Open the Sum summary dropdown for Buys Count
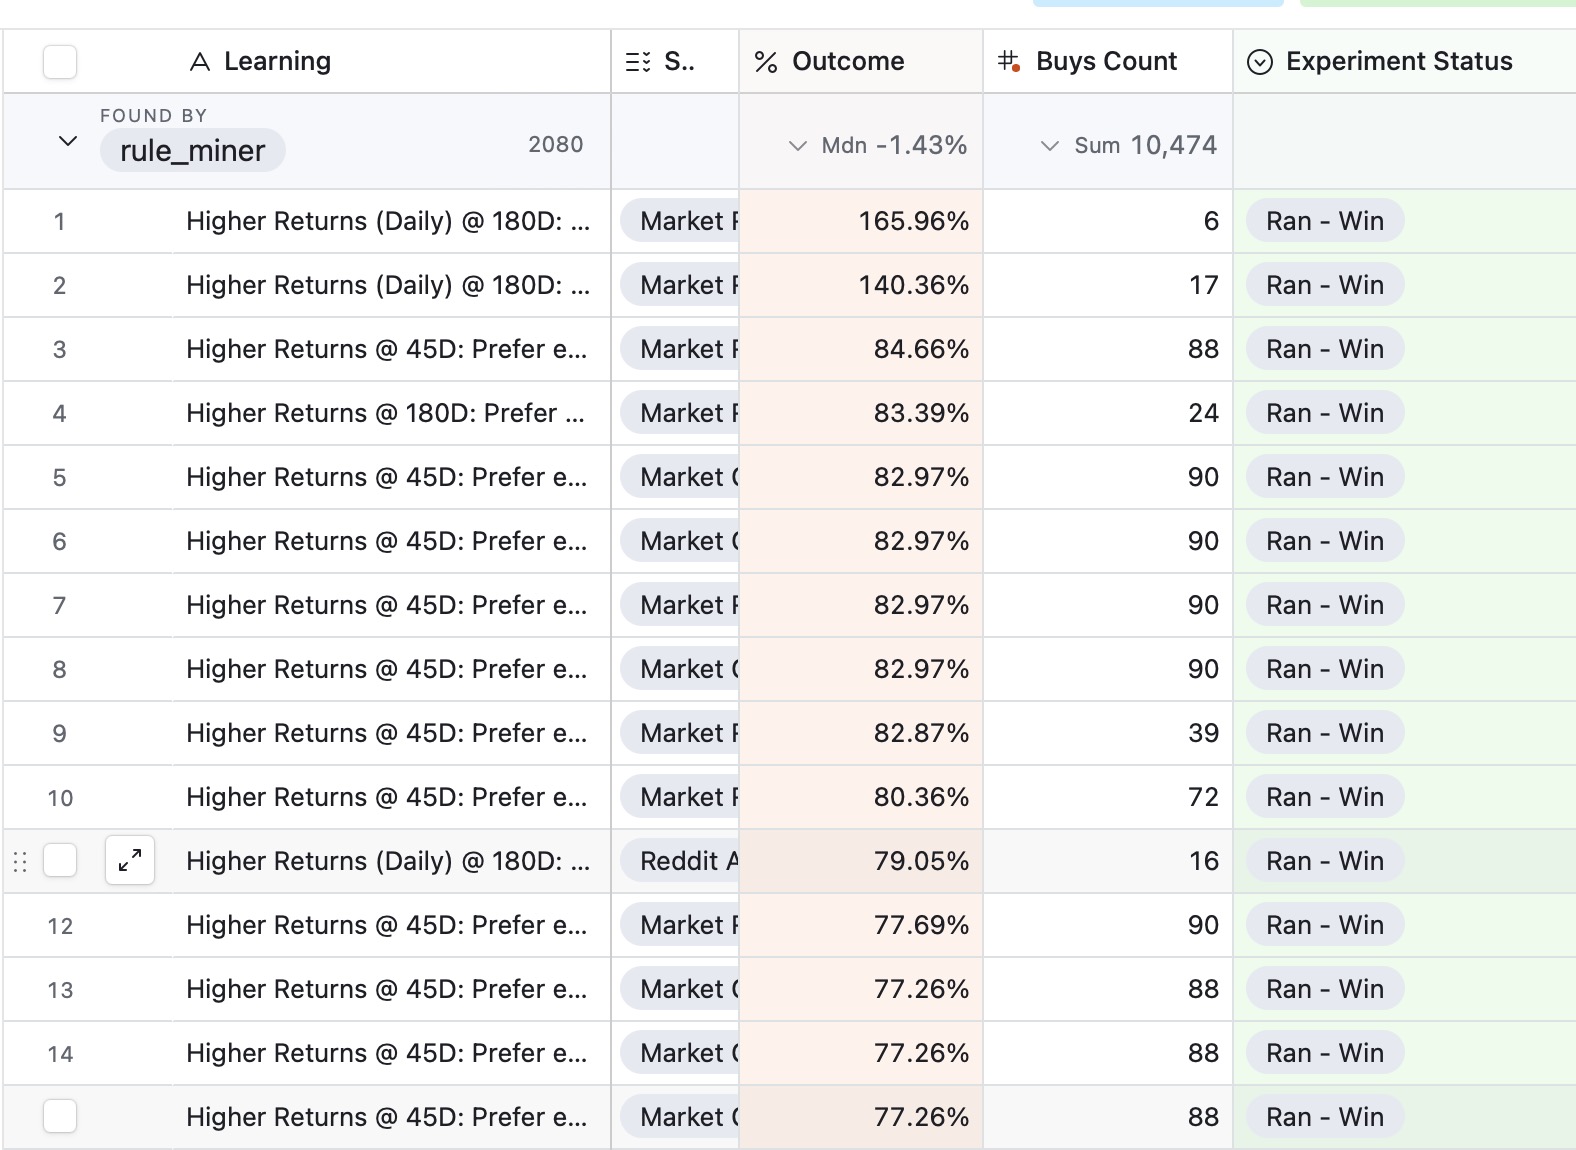 coord(1049,146)
